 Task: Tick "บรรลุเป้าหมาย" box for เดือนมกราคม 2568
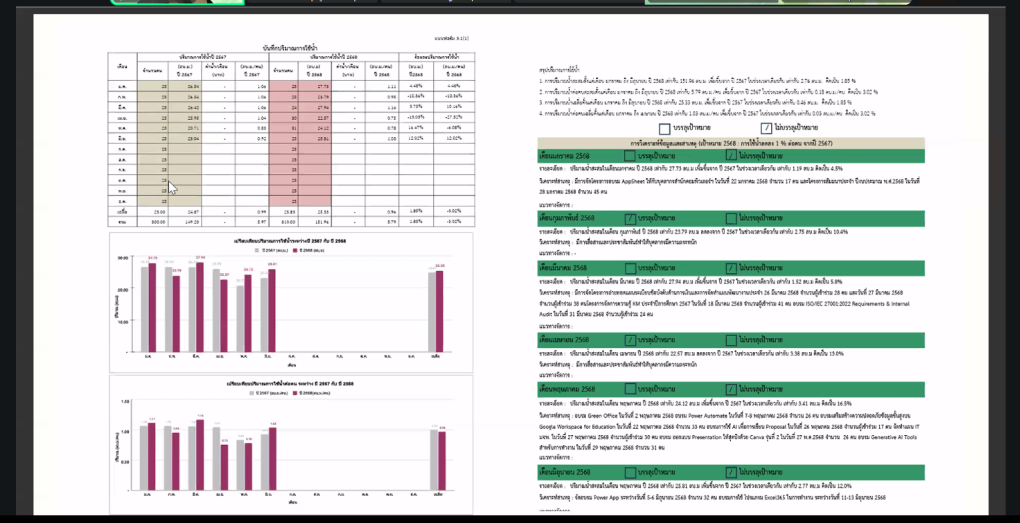pyautogui.click(x=631, y=156)
